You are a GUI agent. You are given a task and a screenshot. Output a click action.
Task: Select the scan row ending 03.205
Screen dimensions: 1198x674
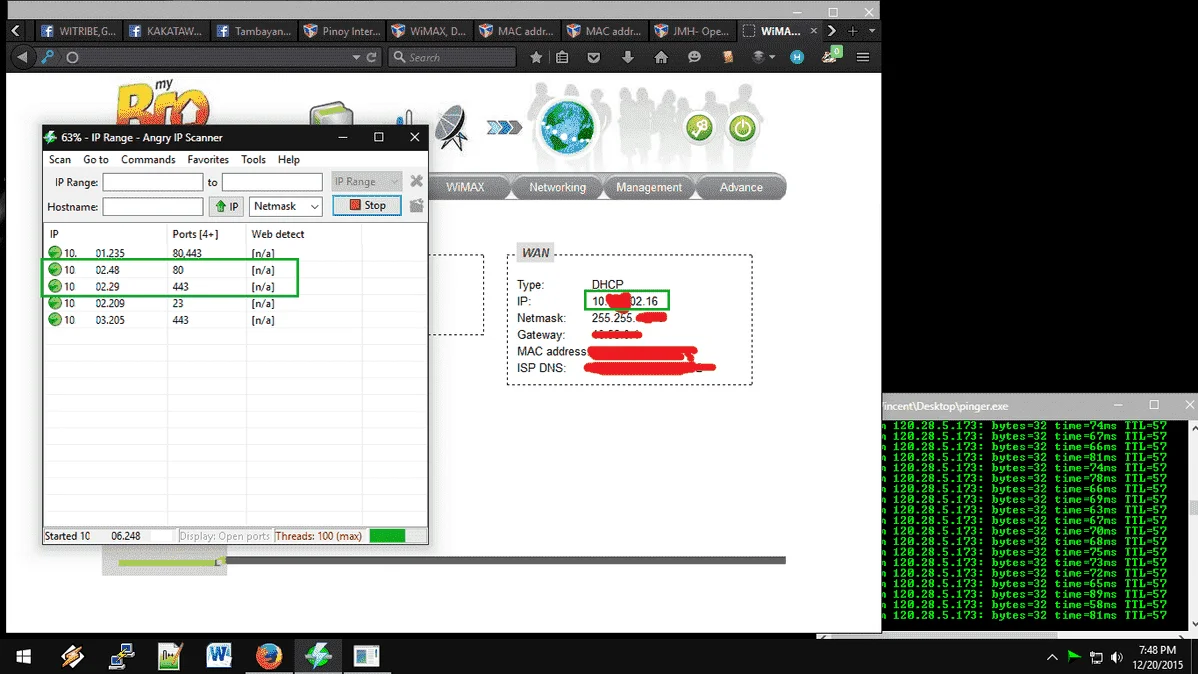(x=235, y=320)
